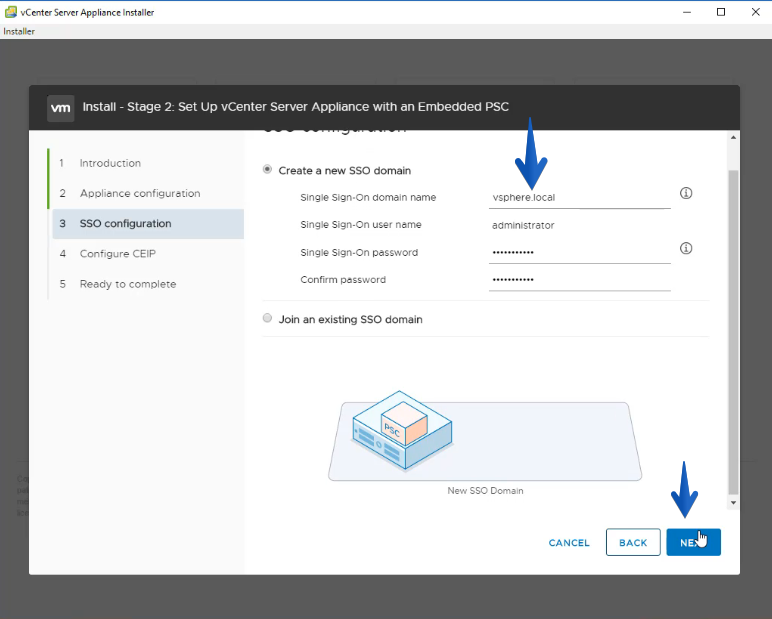
Task: Close the vCenter Server Appliance Installer
Action: coord(755,12)
